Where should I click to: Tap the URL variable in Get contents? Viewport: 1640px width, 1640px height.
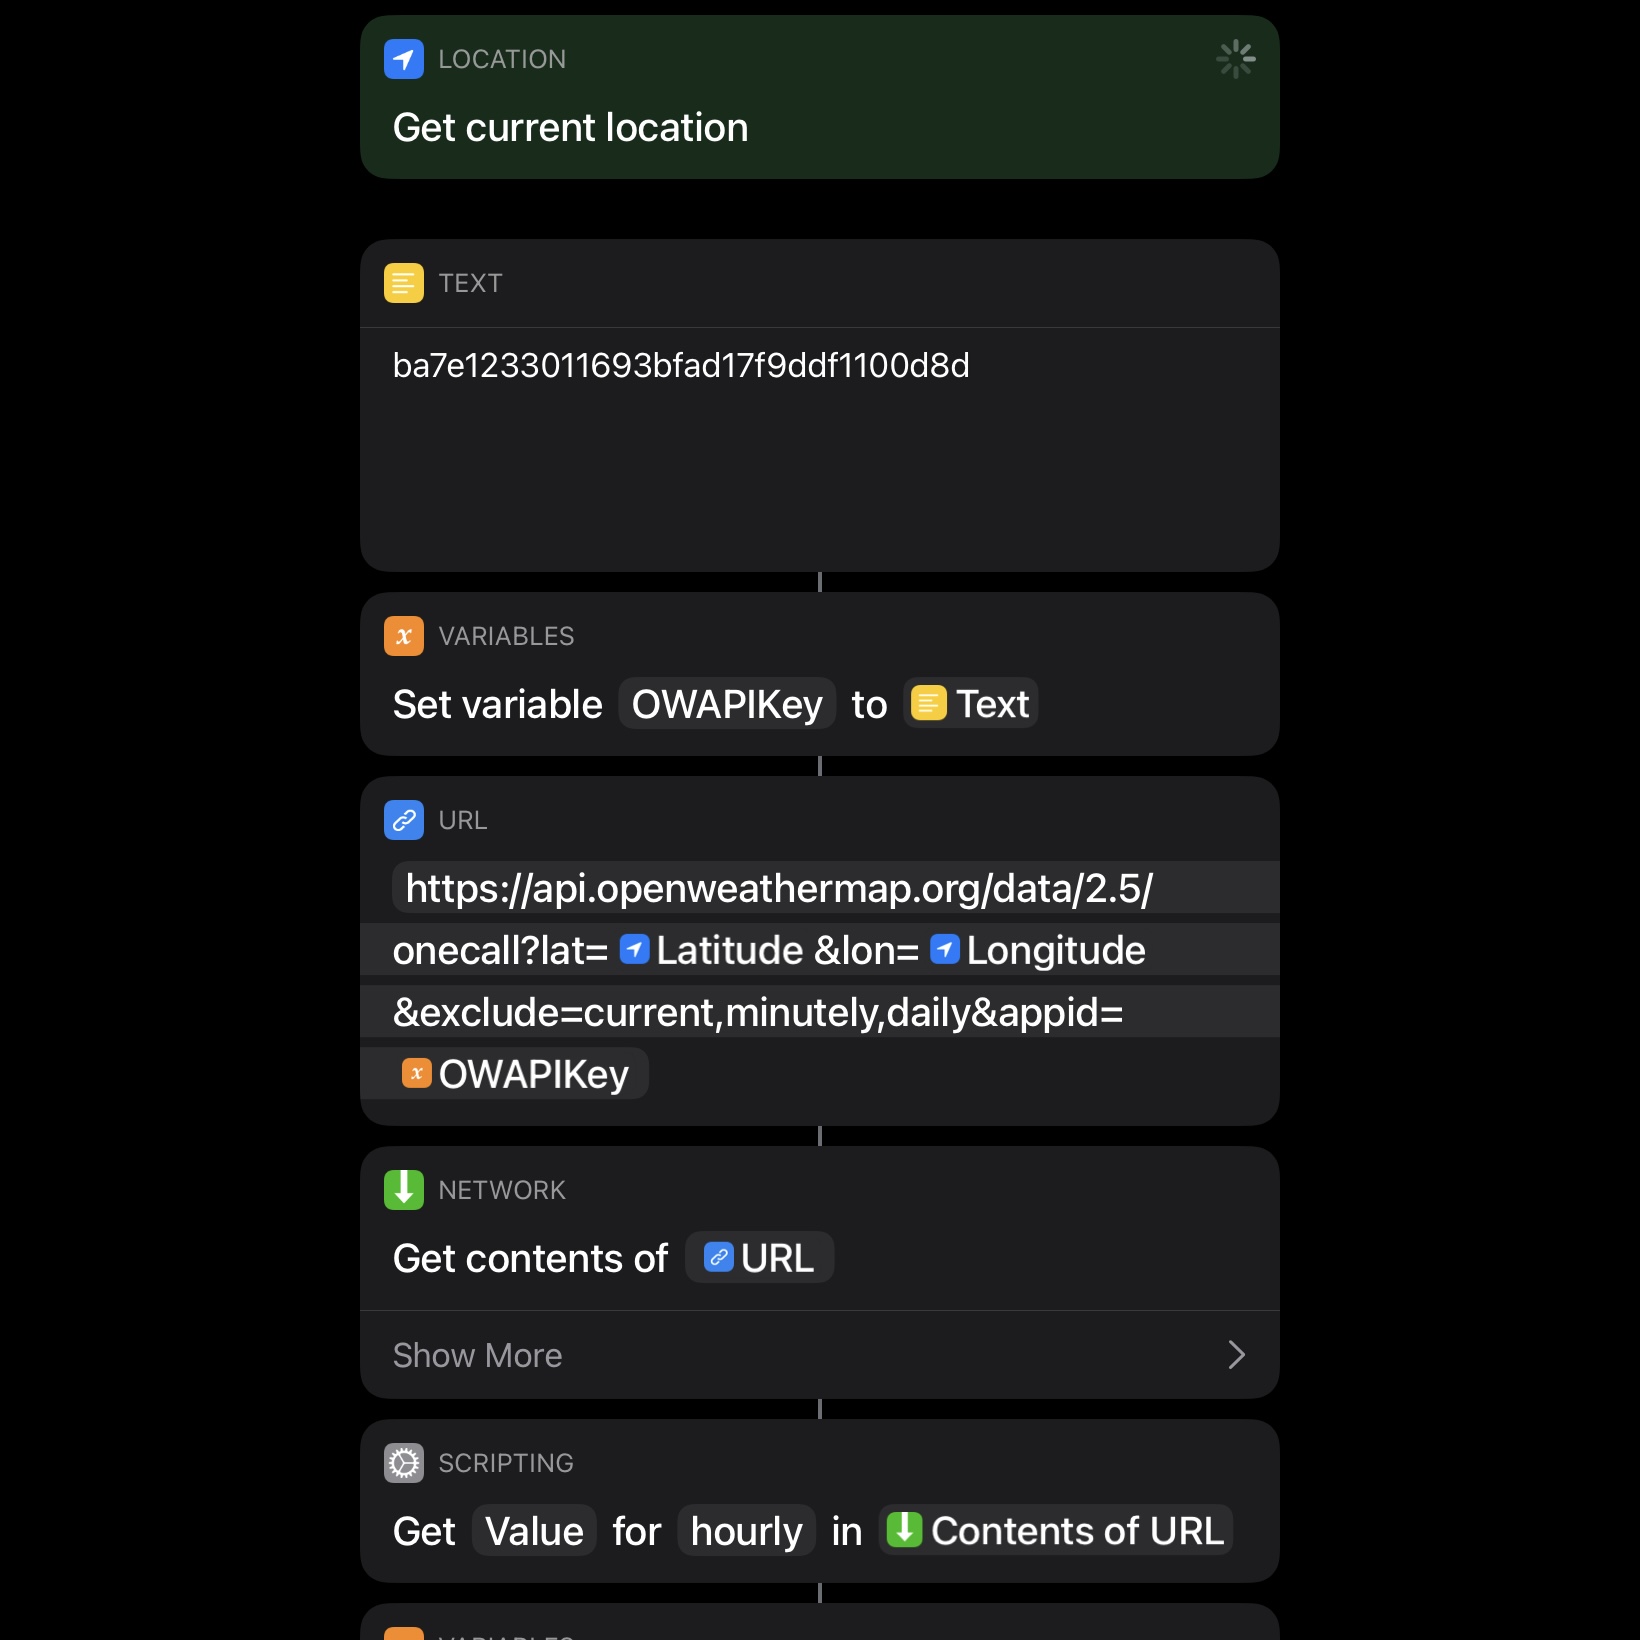click(760, 1258)
